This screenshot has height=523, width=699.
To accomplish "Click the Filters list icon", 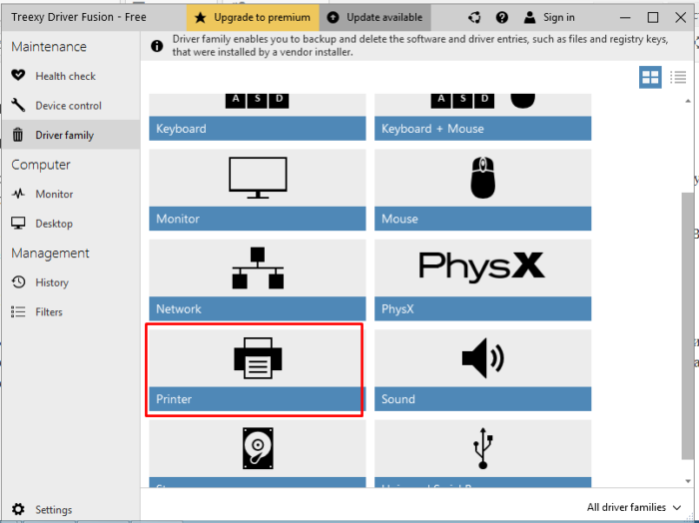I will [x=18, y=311].
